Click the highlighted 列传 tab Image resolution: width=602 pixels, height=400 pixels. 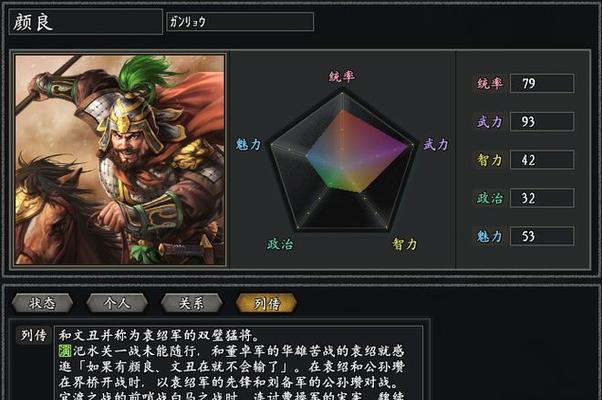coord(266,303)
